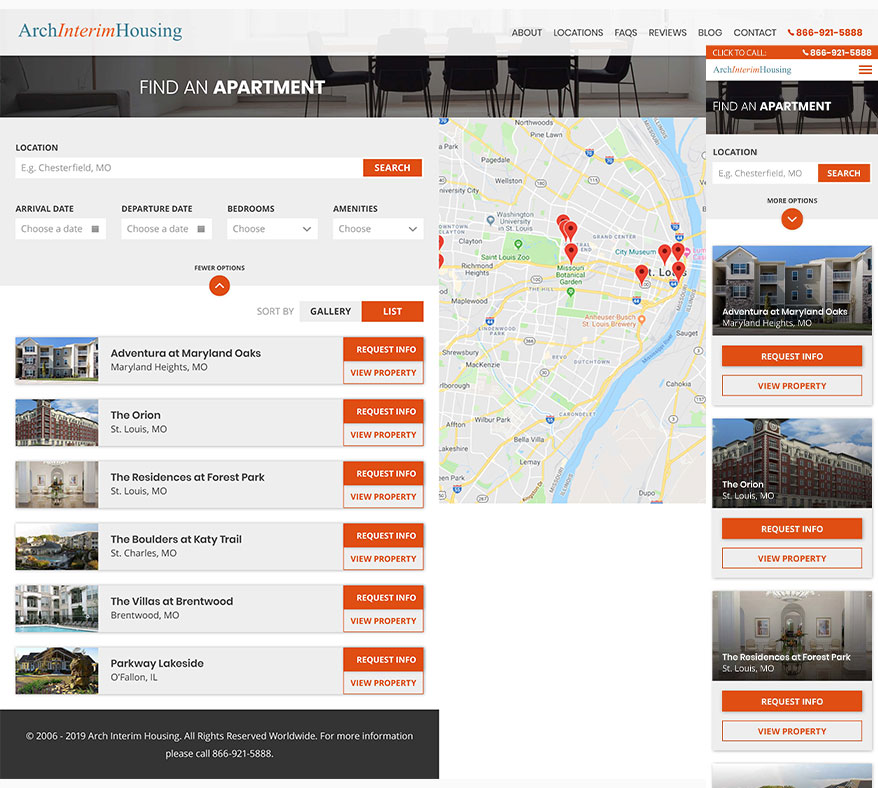878x788 pixels.
Task: Click Search button beside the location field
Action: point(393,167)
